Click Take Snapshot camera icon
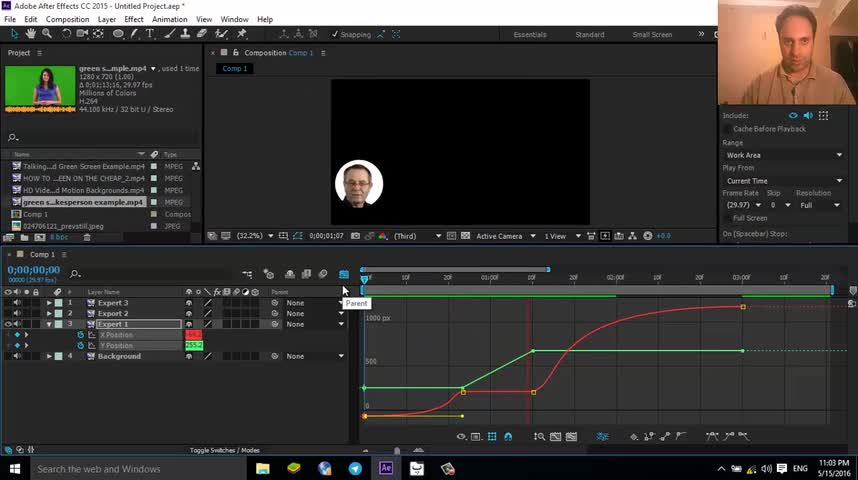This screenshot has height=480, width=858. click(355, 236)
